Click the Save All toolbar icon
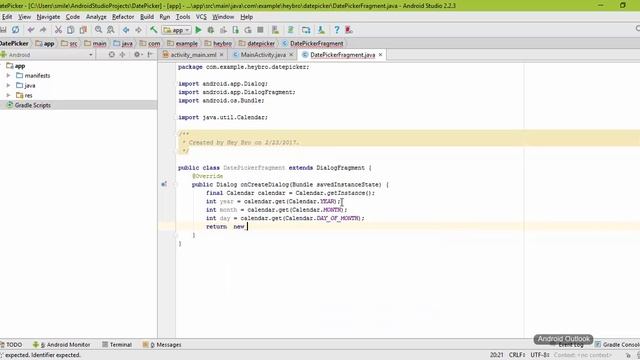640x360 pixels. [3, 30]
